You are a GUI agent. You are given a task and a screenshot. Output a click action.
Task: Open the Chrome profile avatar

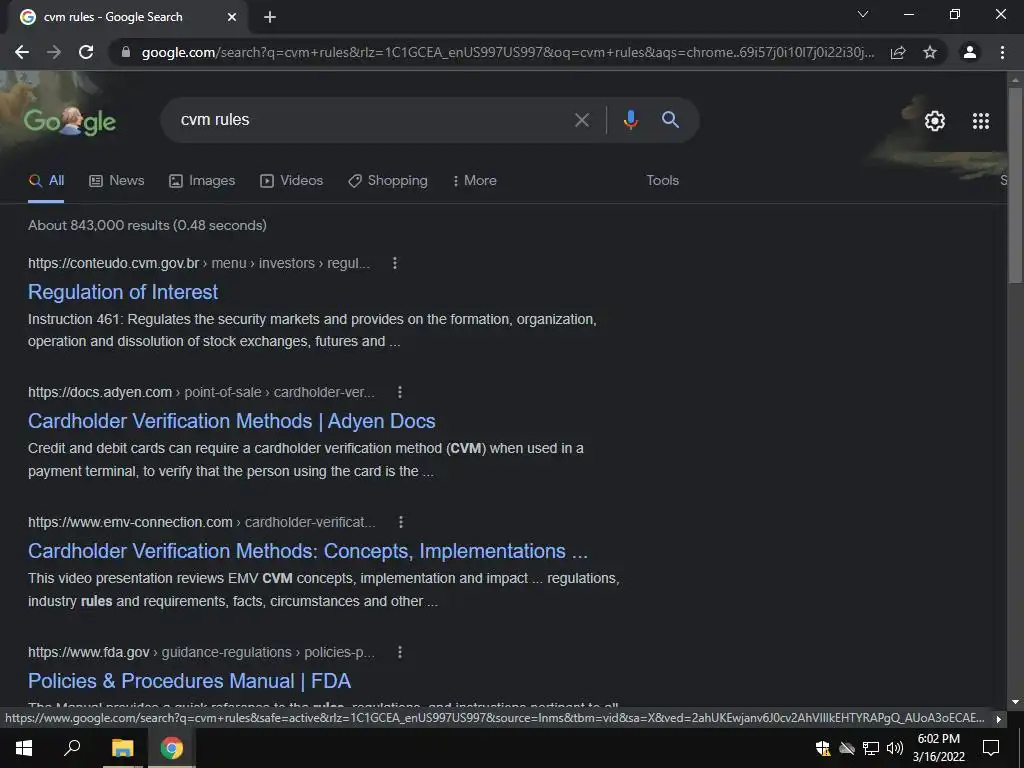(970, 52)
